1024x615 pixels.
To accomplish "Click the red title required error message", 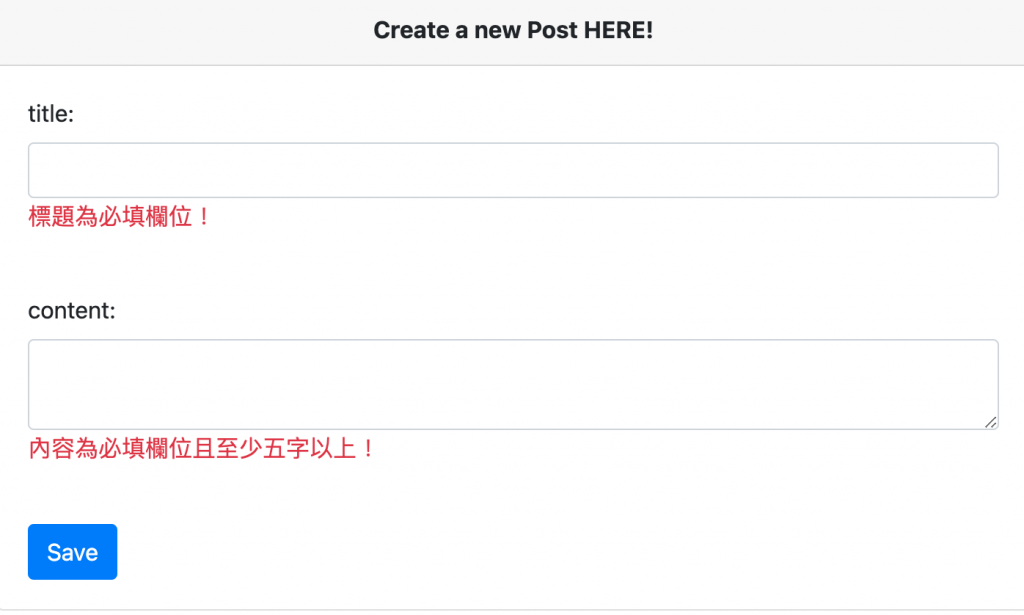I will point(120,216).
